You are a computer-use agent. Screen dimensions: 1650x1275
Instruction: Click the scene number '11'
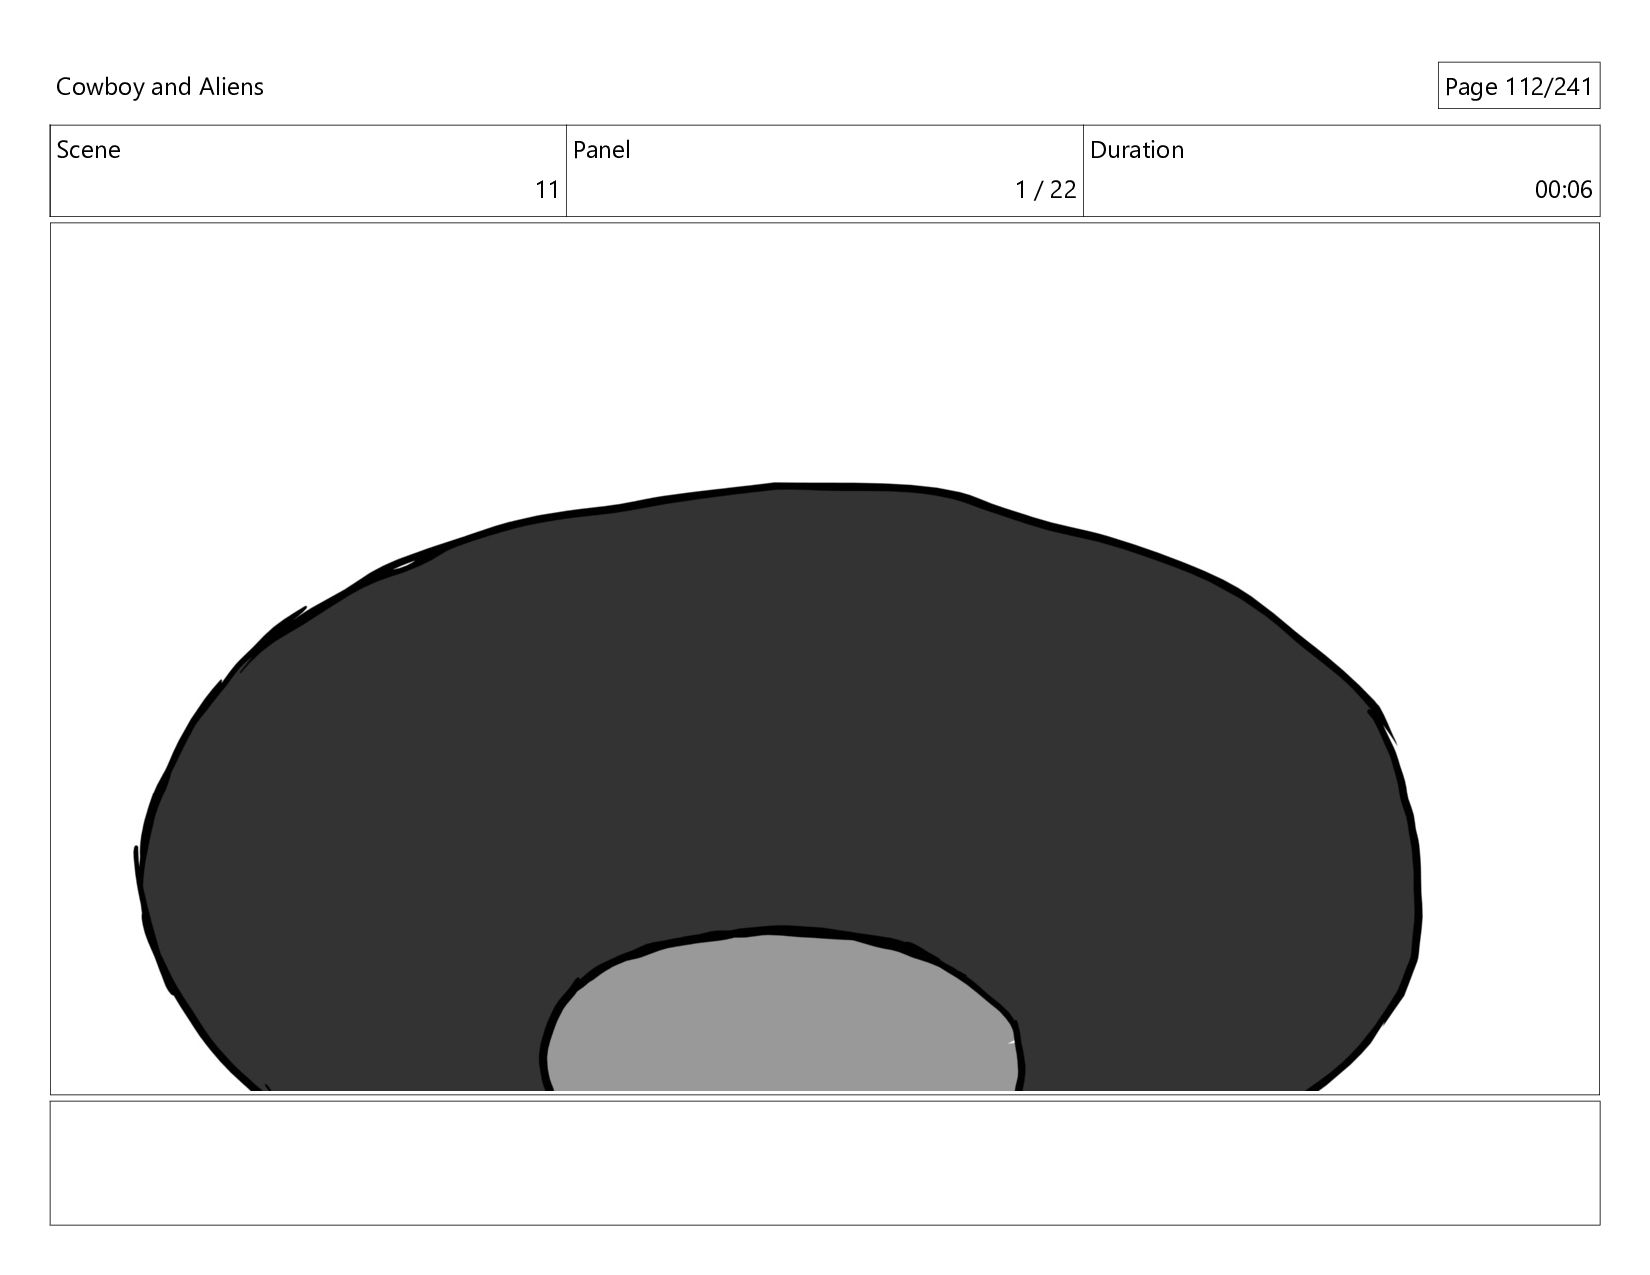[x=547, y=190]
